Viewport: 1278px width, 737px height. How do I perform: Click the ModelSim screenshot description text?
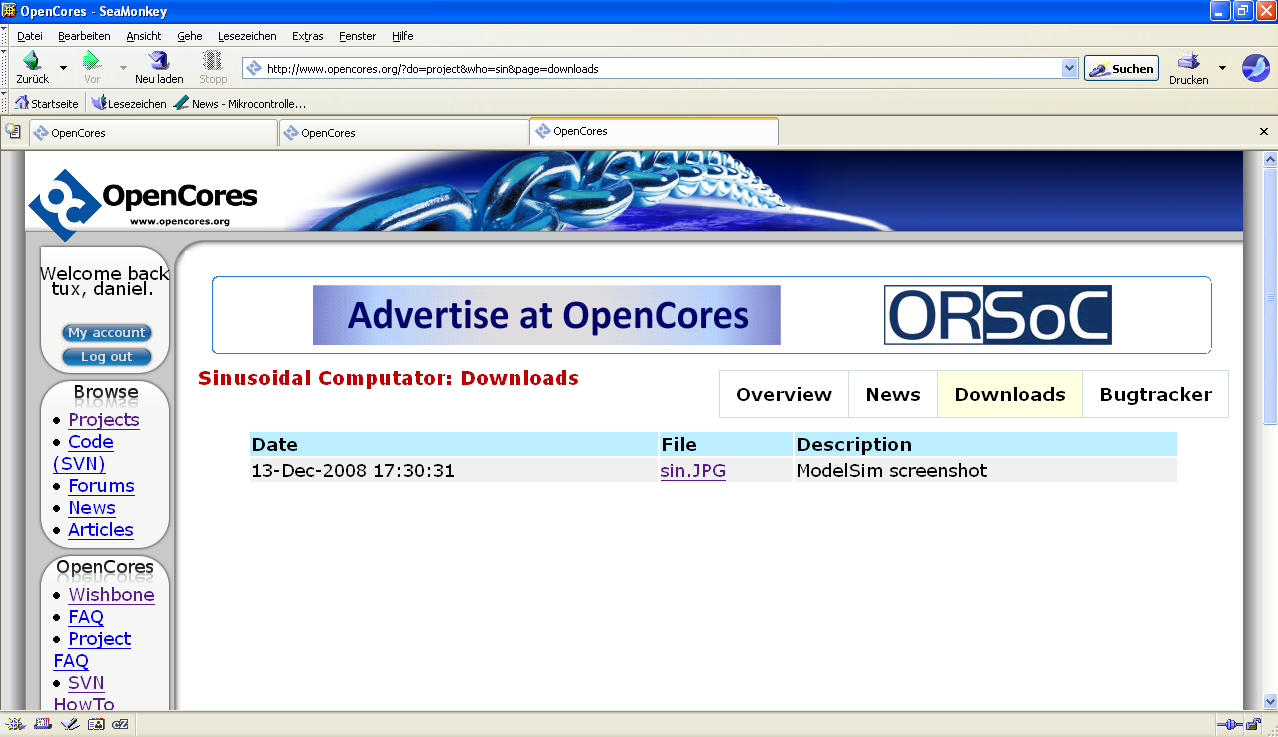click(x=892, y=471)
